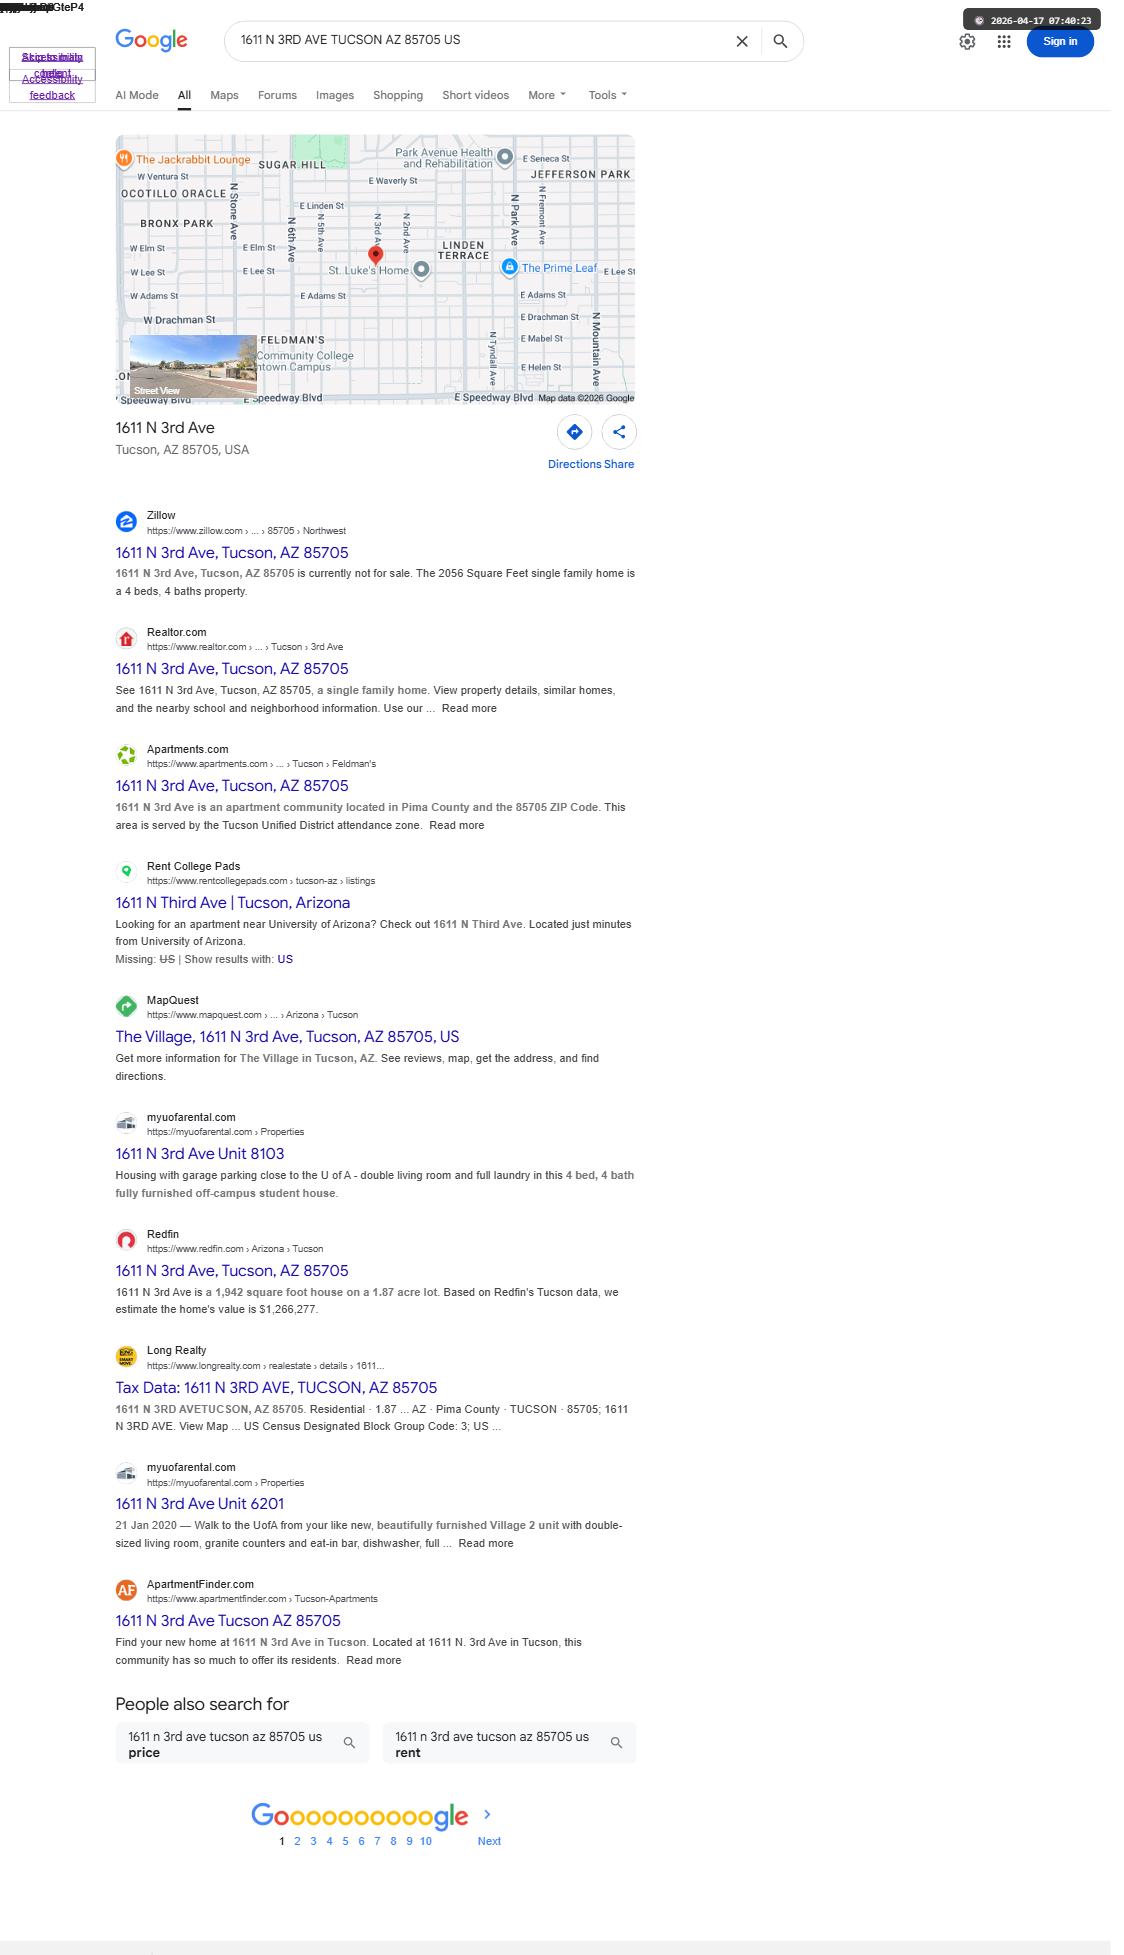
Task: Click the Directions icon button
Action: (574, 432)
